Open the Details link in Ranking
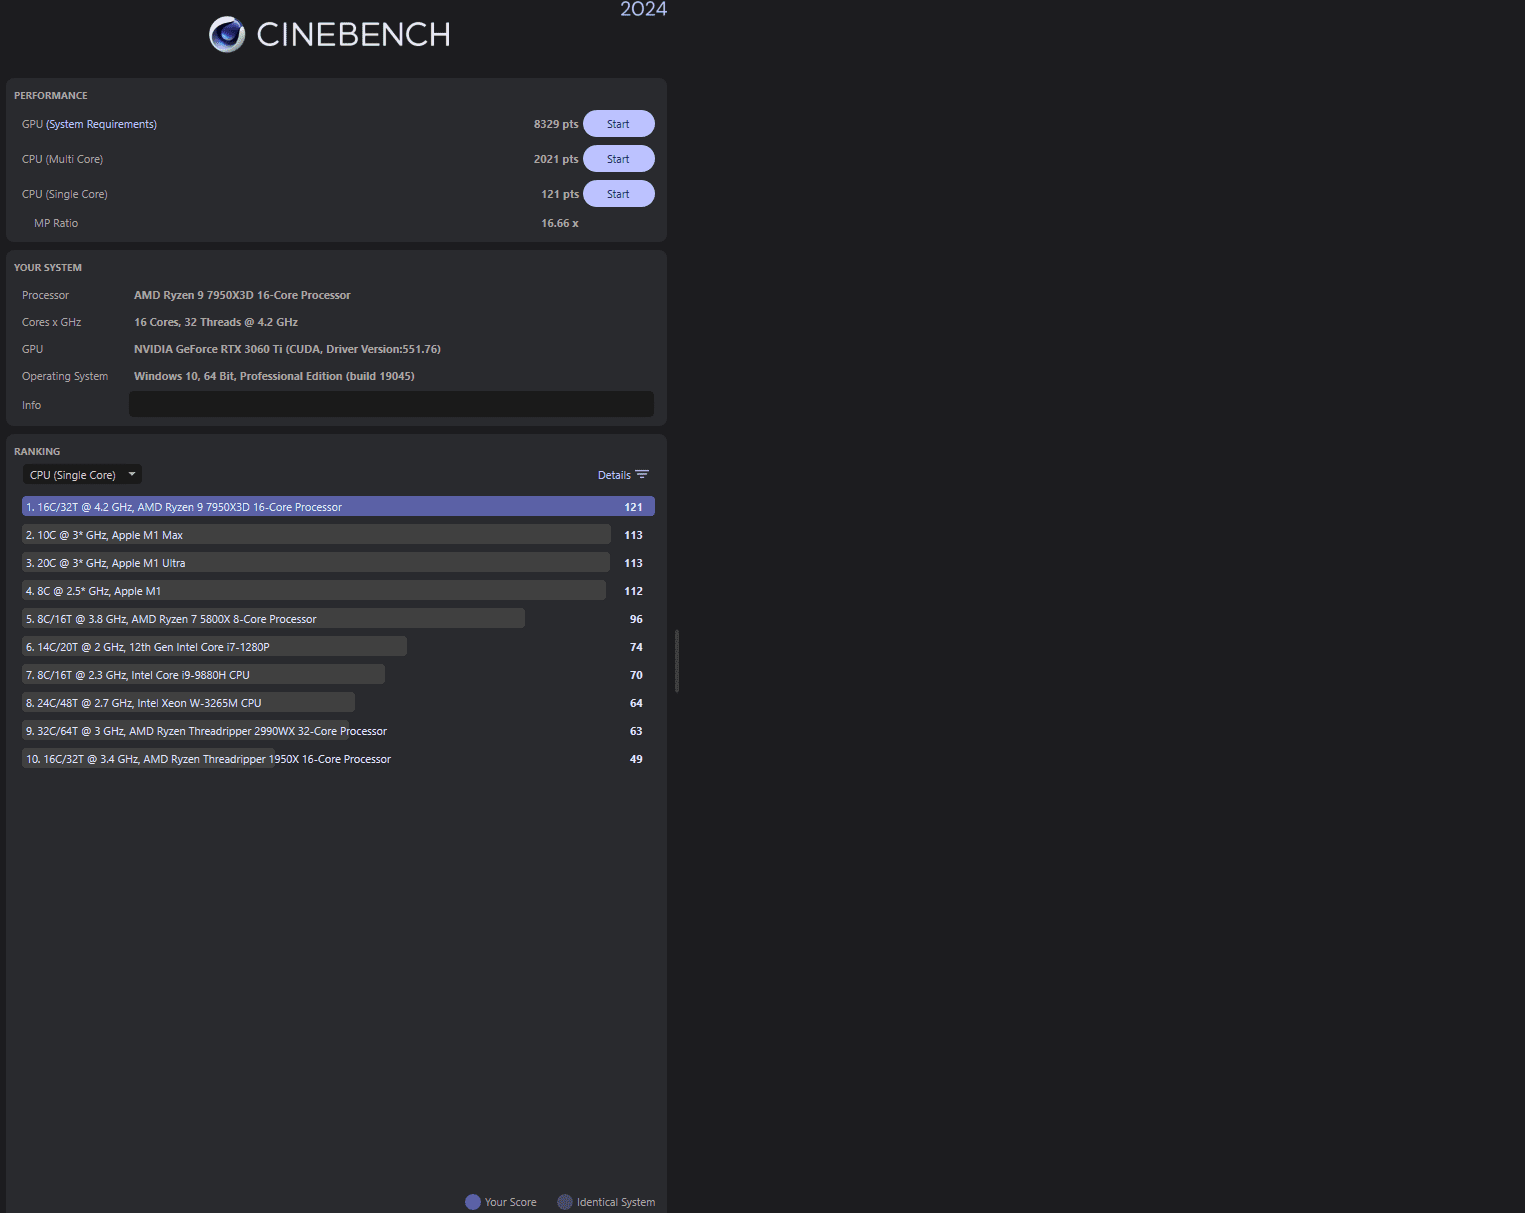1525x1213 pixels. click(x=614, y=475)
